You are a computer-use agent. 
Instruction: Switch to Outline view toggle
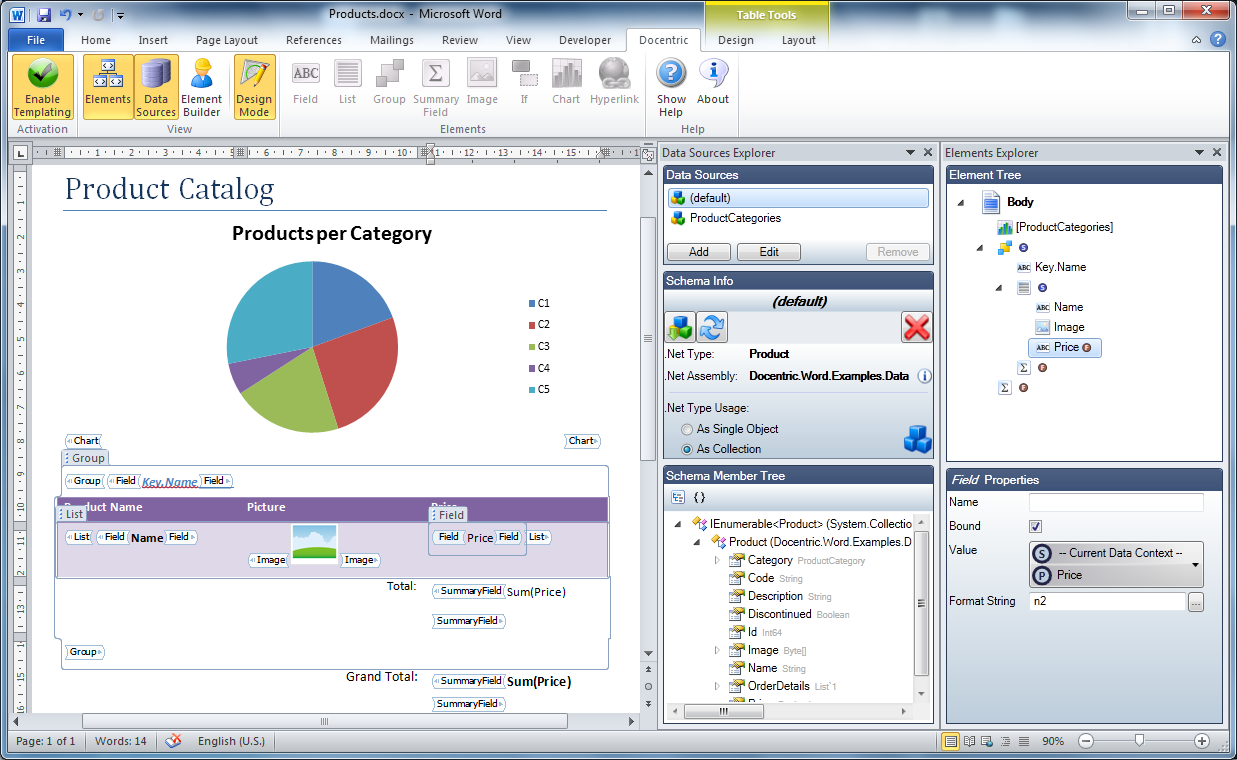(1005, 741)
